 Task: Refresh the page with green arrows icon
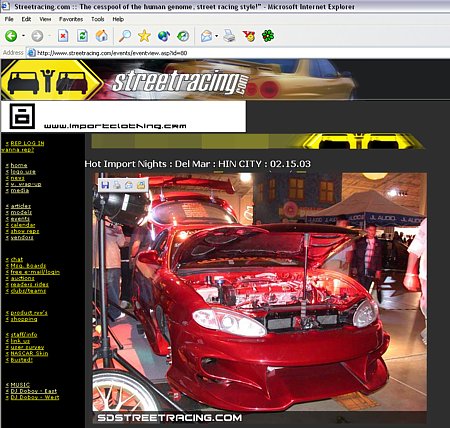click(82, 36)
